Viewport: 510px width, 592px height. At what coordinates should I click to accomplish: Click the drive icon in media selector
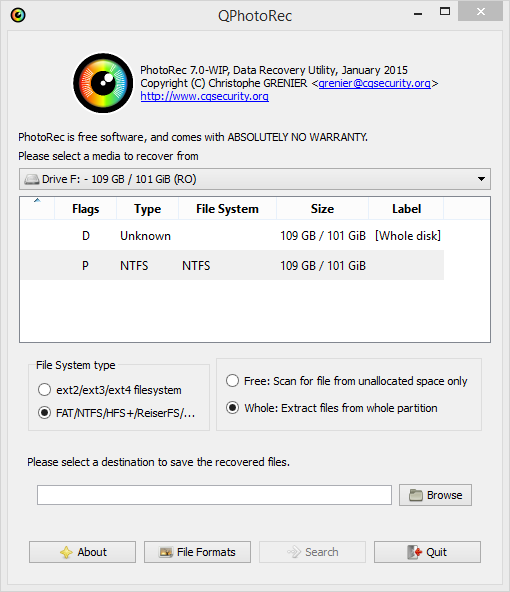(32, 179)
